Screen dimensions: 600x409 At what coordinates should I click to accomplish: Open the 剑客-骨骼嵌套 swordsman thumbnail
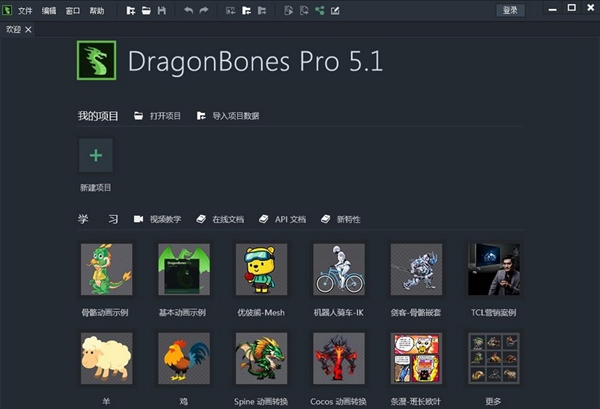pos(416,269)
